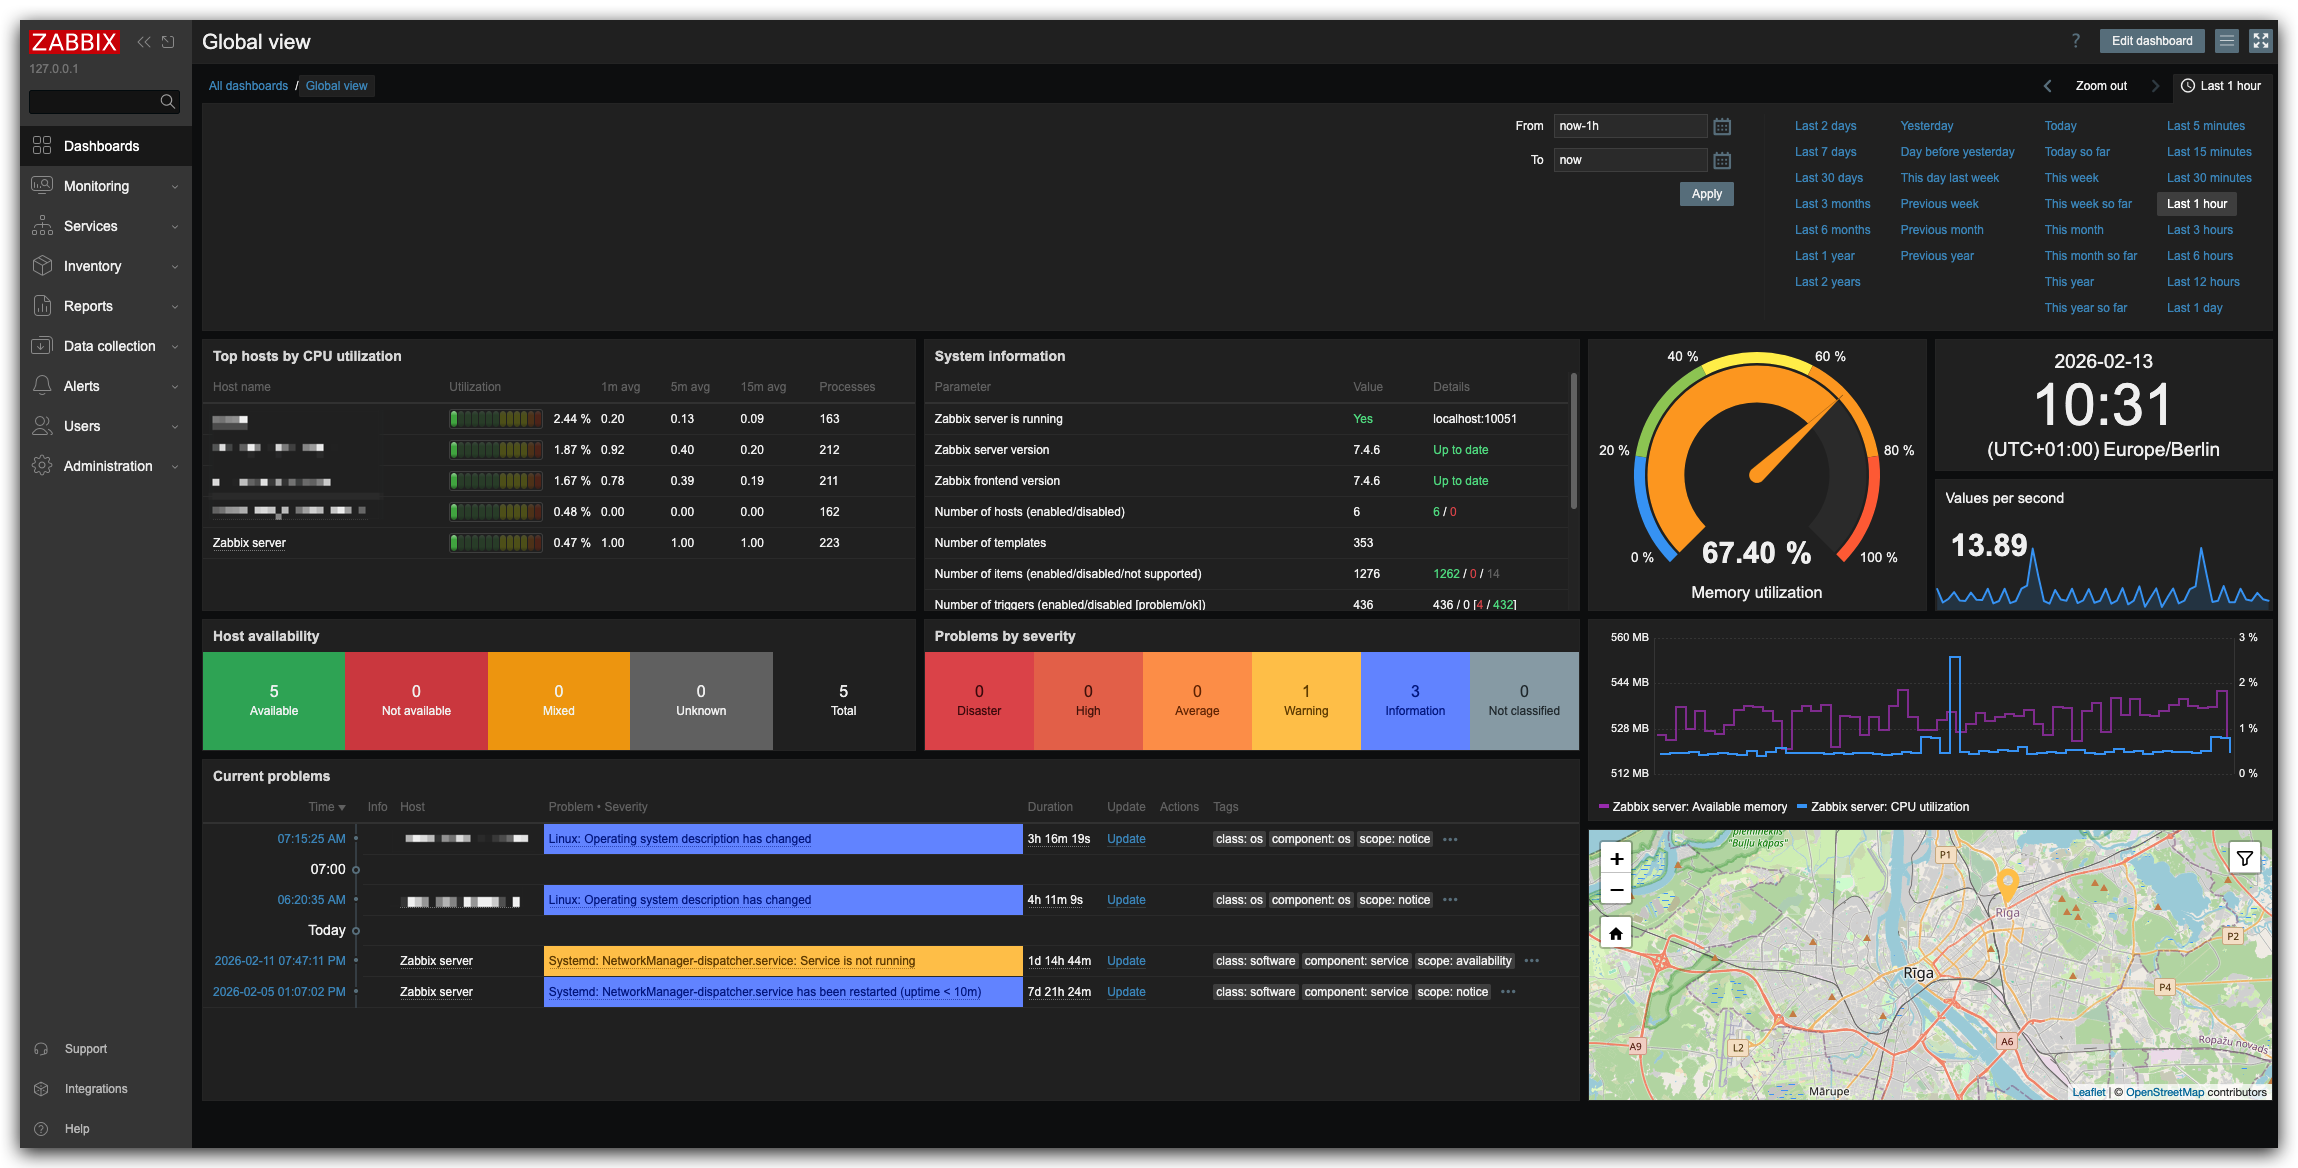Click the Reports document icon

click(x=42, y=305)
